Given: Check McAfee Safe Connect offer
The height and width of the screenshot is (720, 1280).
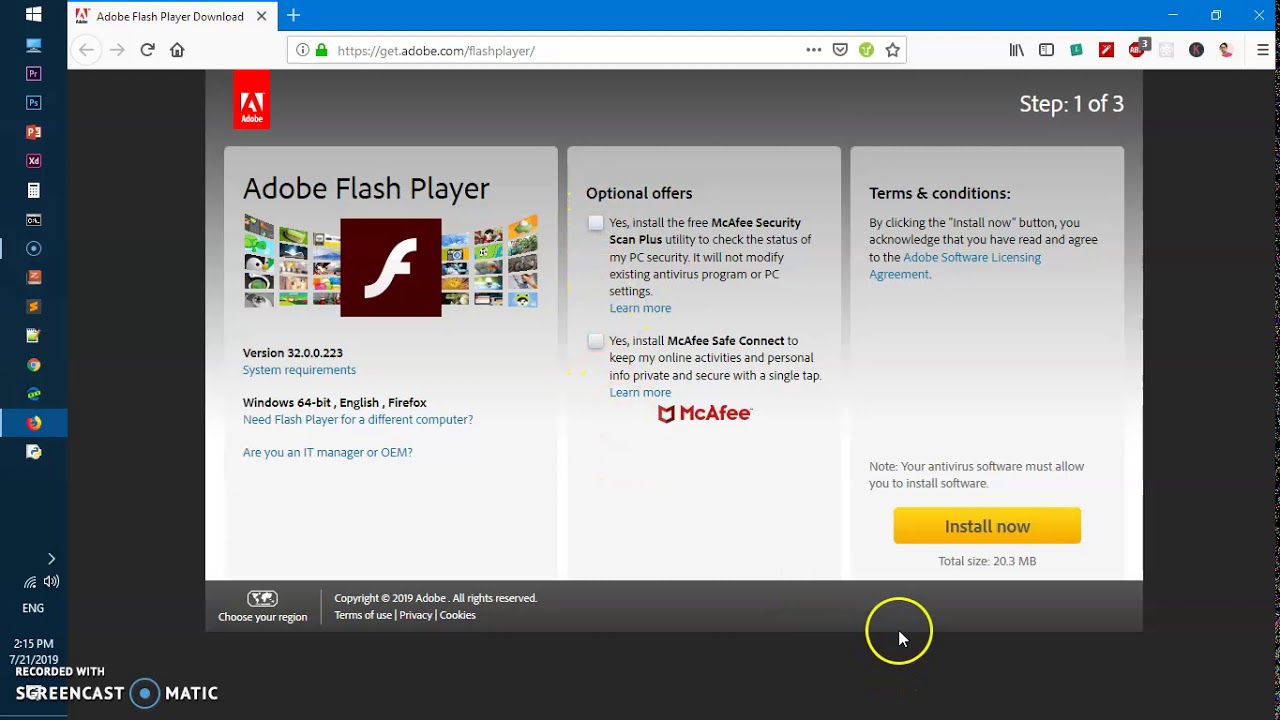Looking at the screenshot, I should [596, 341].
